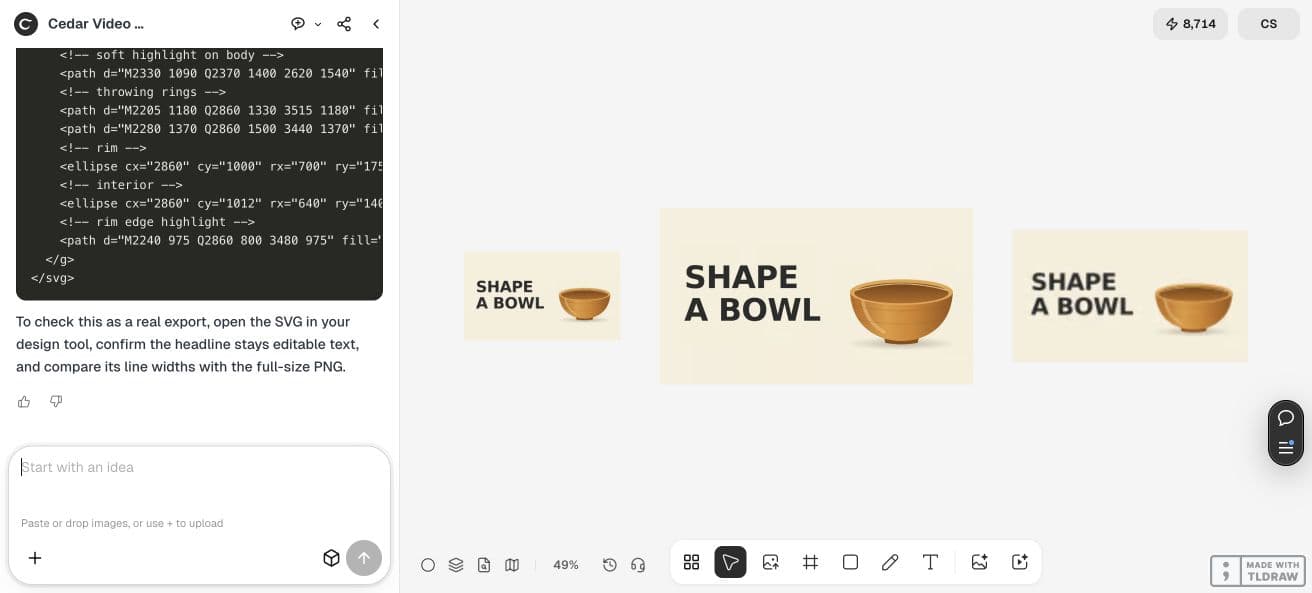
Task: Pick the rectangle shape tool
Action: coord(851,562)
